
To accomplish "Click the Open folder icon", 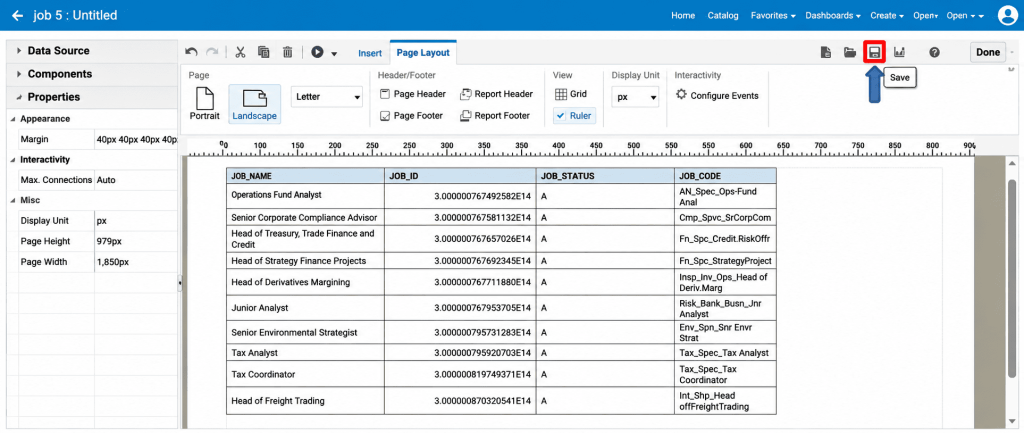I will pyautogui.click(x=850, y=52).
